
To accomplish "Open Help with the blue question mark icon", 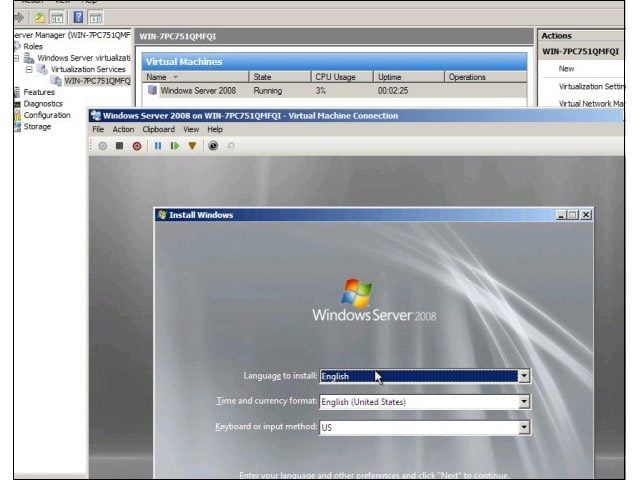I will [78, 17].
